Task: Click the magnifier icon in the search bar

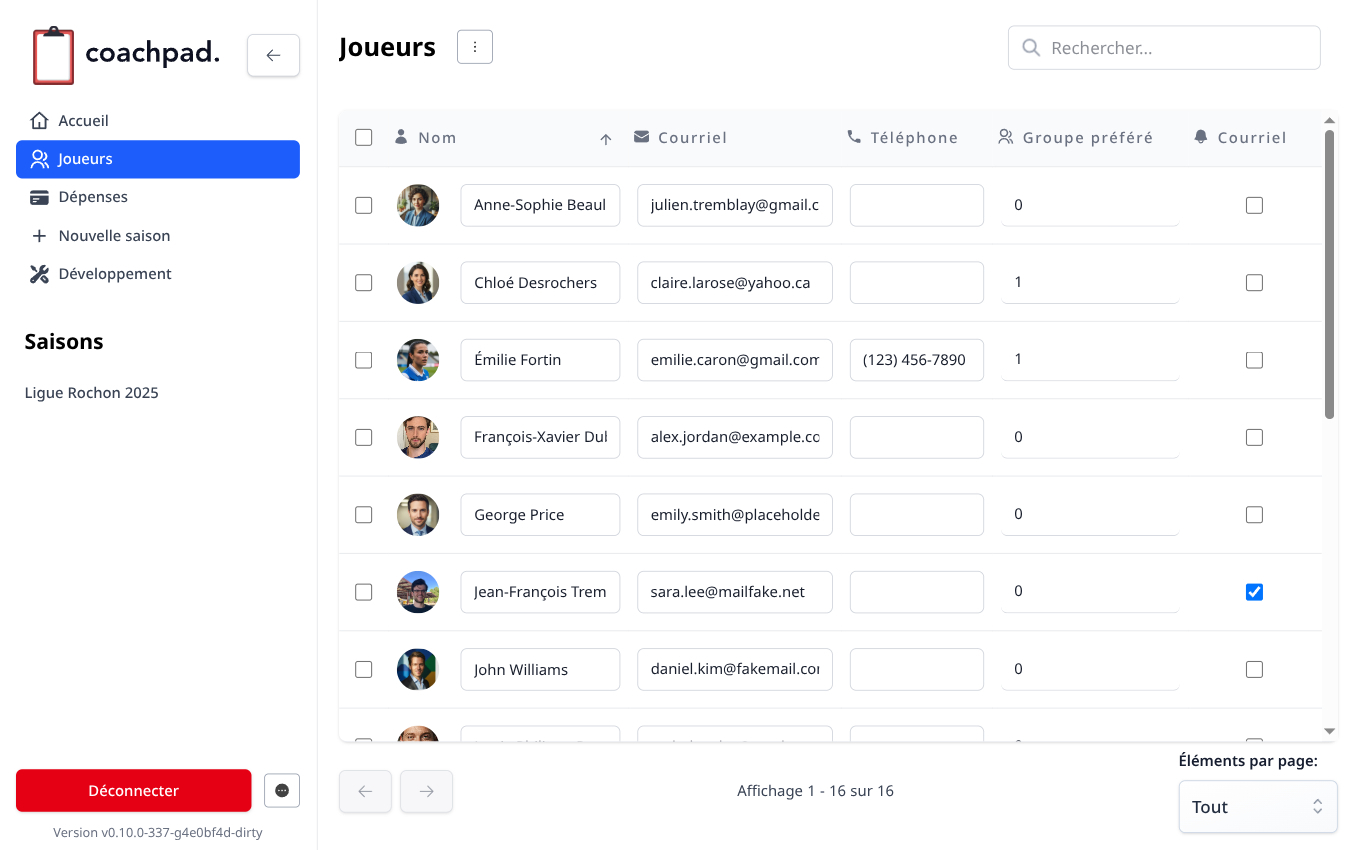Action: [1031, 47]
